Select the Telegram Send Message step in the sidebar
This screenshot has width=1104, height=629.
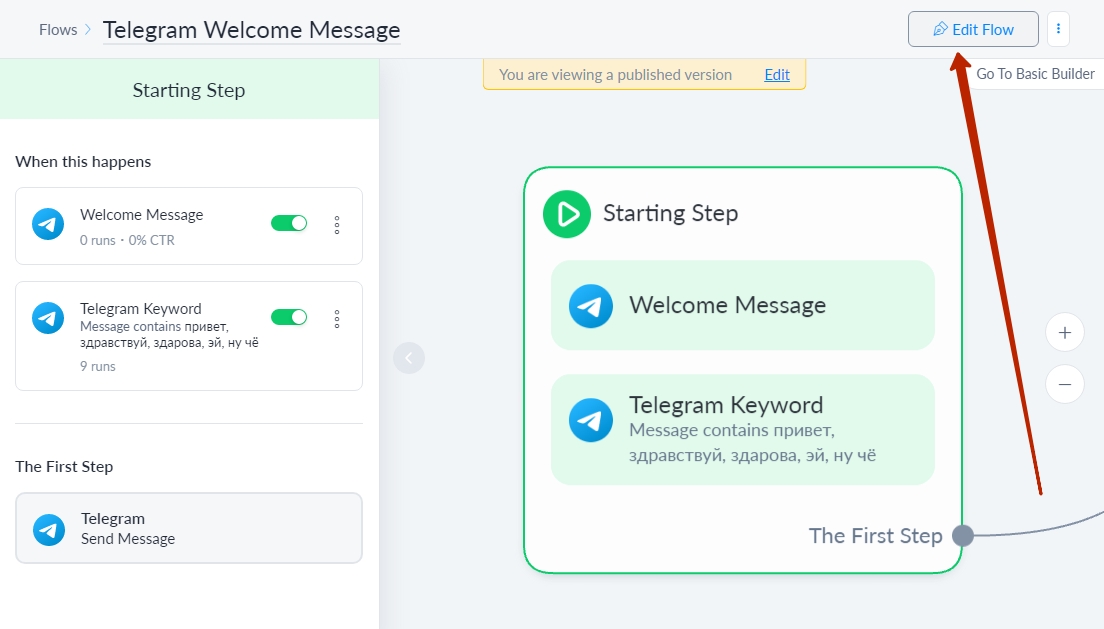point(189,528)
